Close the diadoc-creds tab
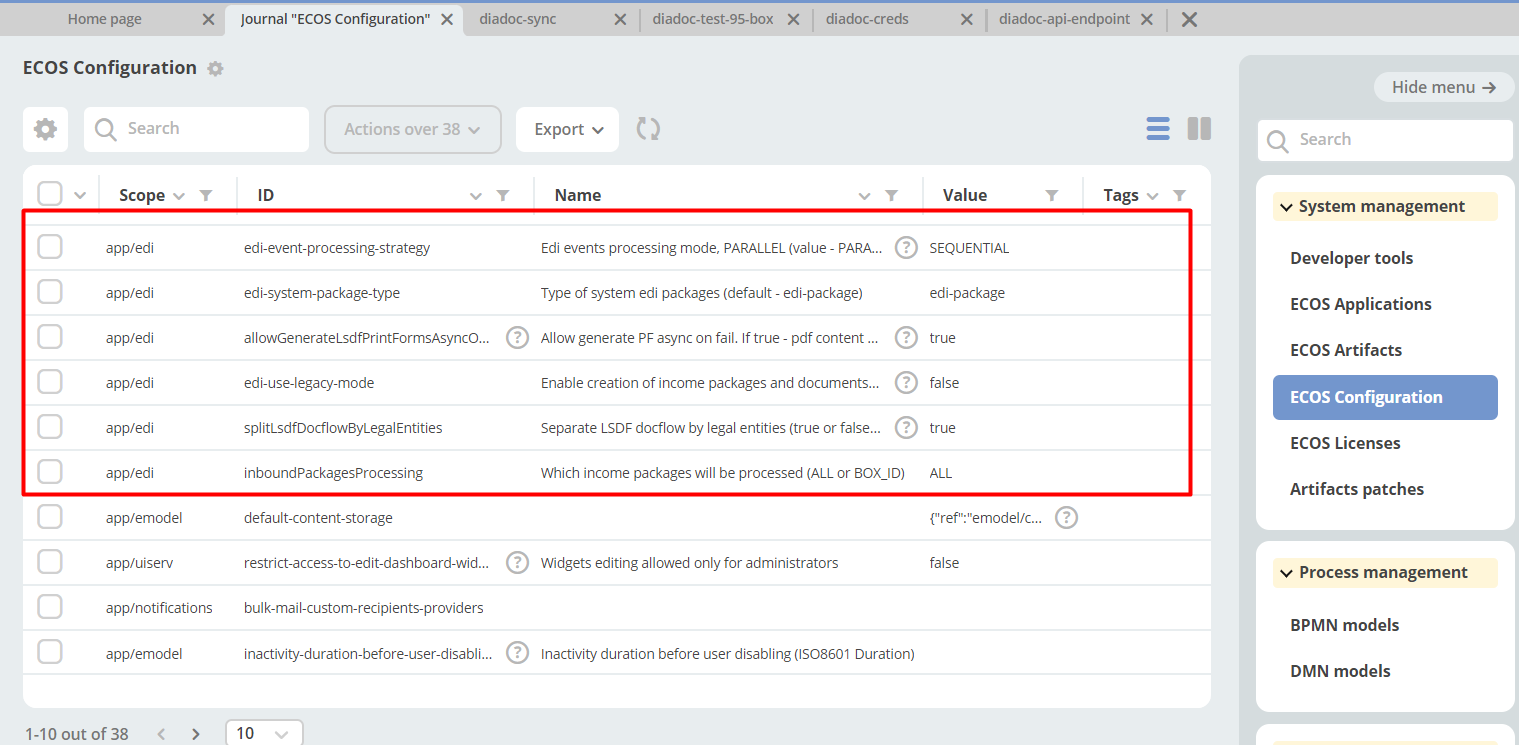 967,19
